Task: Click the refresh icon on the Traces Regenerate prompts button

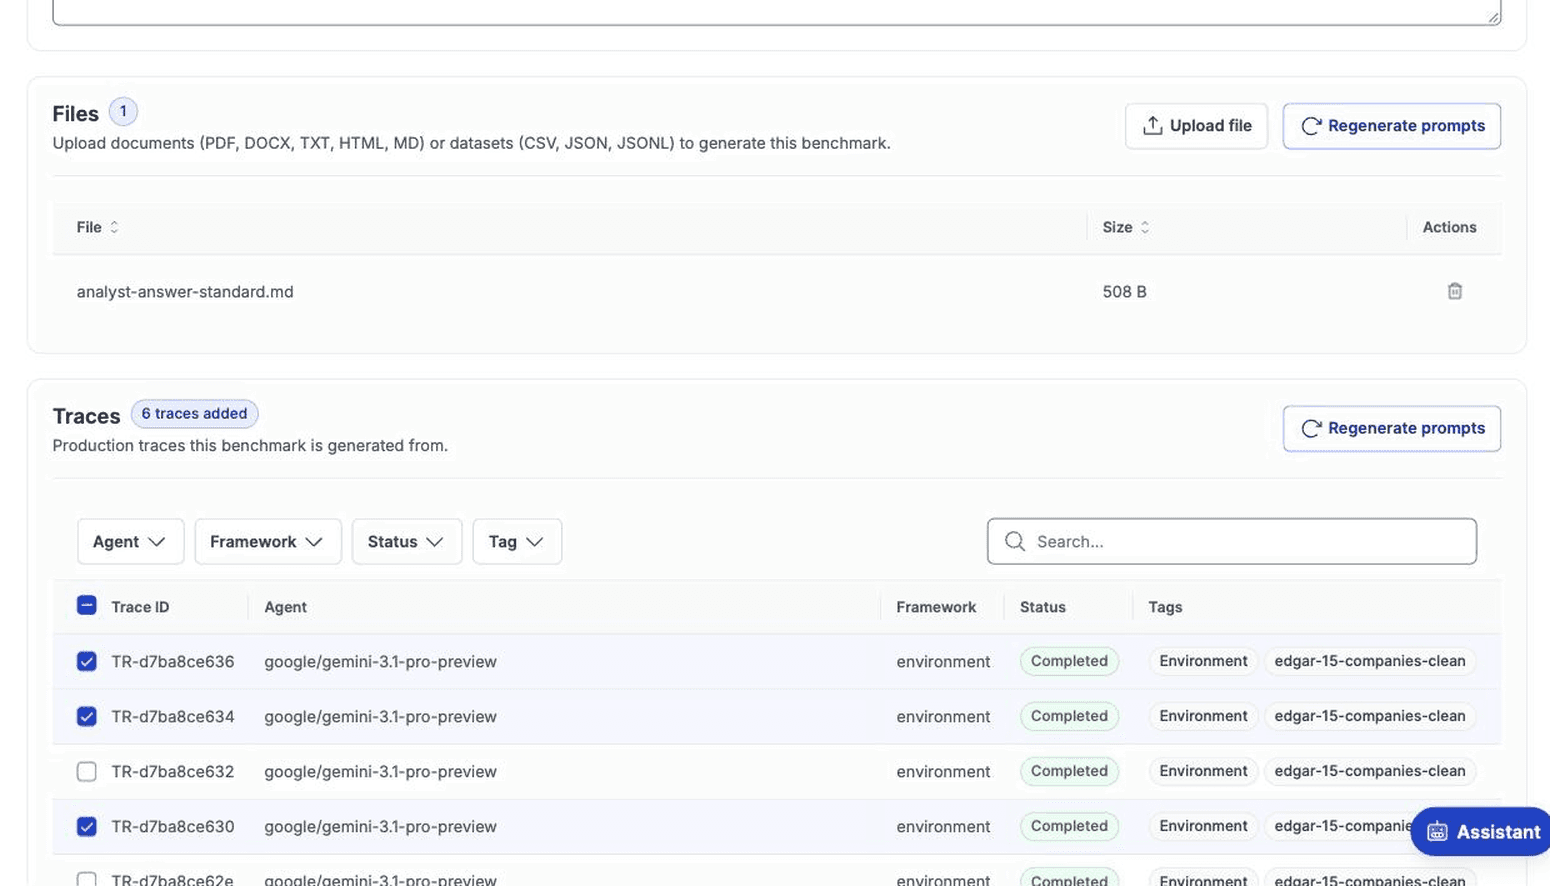Action: click(x=1310, y=428)
